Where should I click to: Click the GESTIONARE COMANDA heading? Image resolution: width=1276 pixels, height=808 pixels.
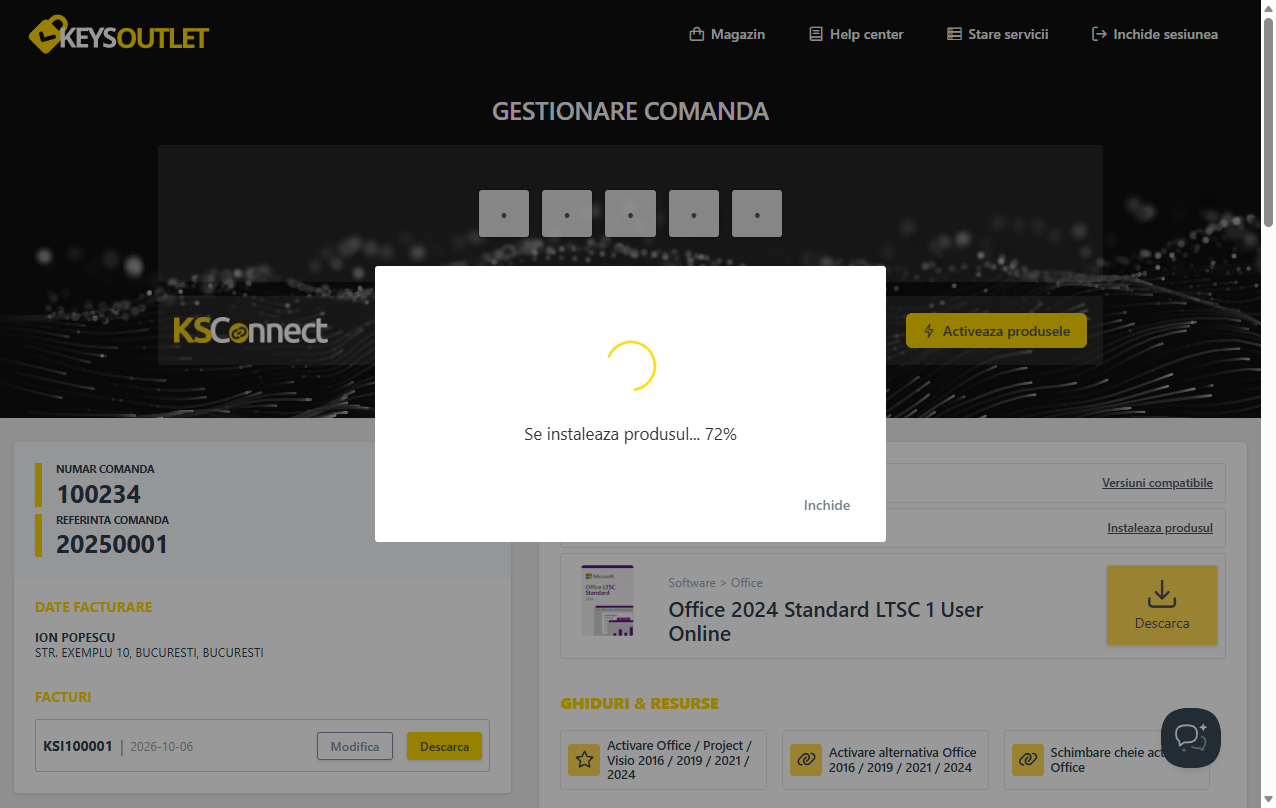pos(630,111)
